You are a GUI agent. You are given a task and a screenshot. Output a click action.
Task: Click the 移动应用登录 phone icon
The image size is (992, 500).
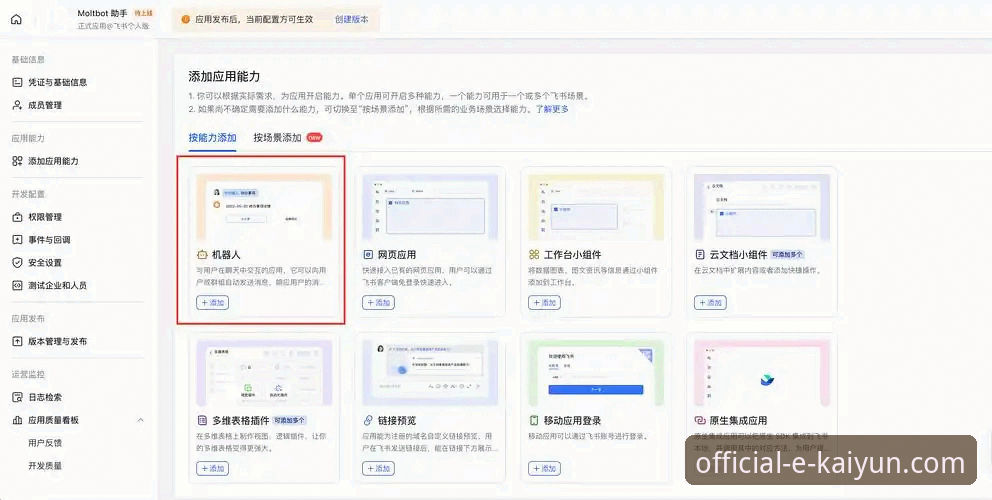click(x=534, y=420)
